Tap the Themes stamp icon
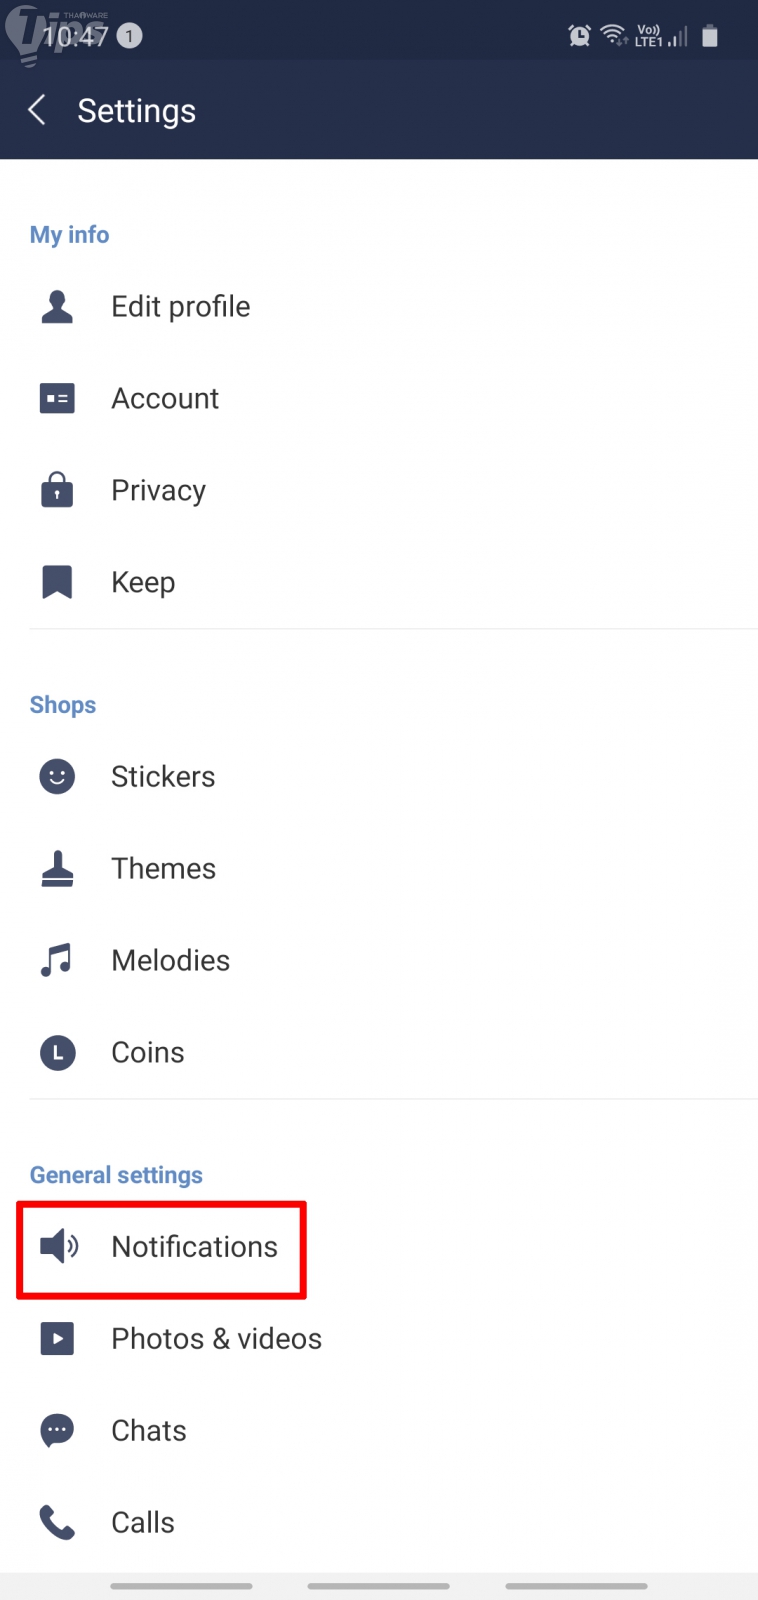Screen dimensions: 758x1600 (x=57, y=869)
